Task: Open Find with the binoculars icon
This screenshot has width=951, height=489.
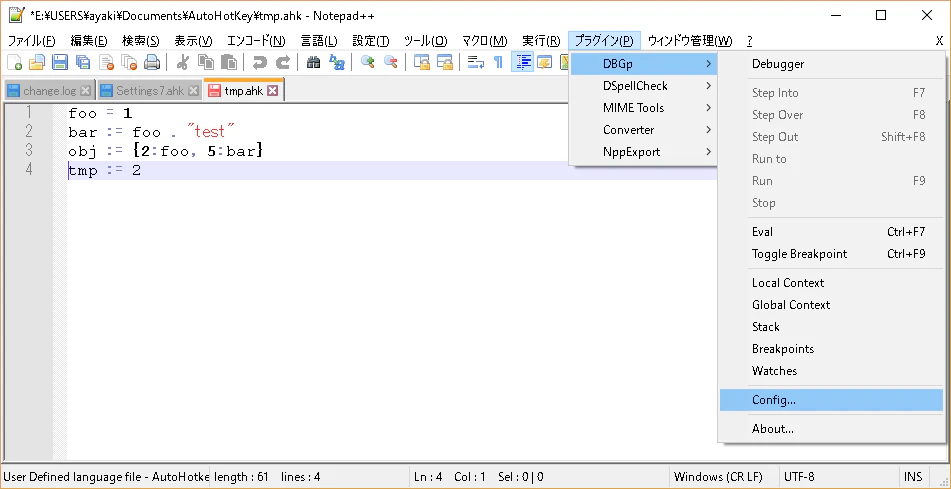Action: click(314, 62)
